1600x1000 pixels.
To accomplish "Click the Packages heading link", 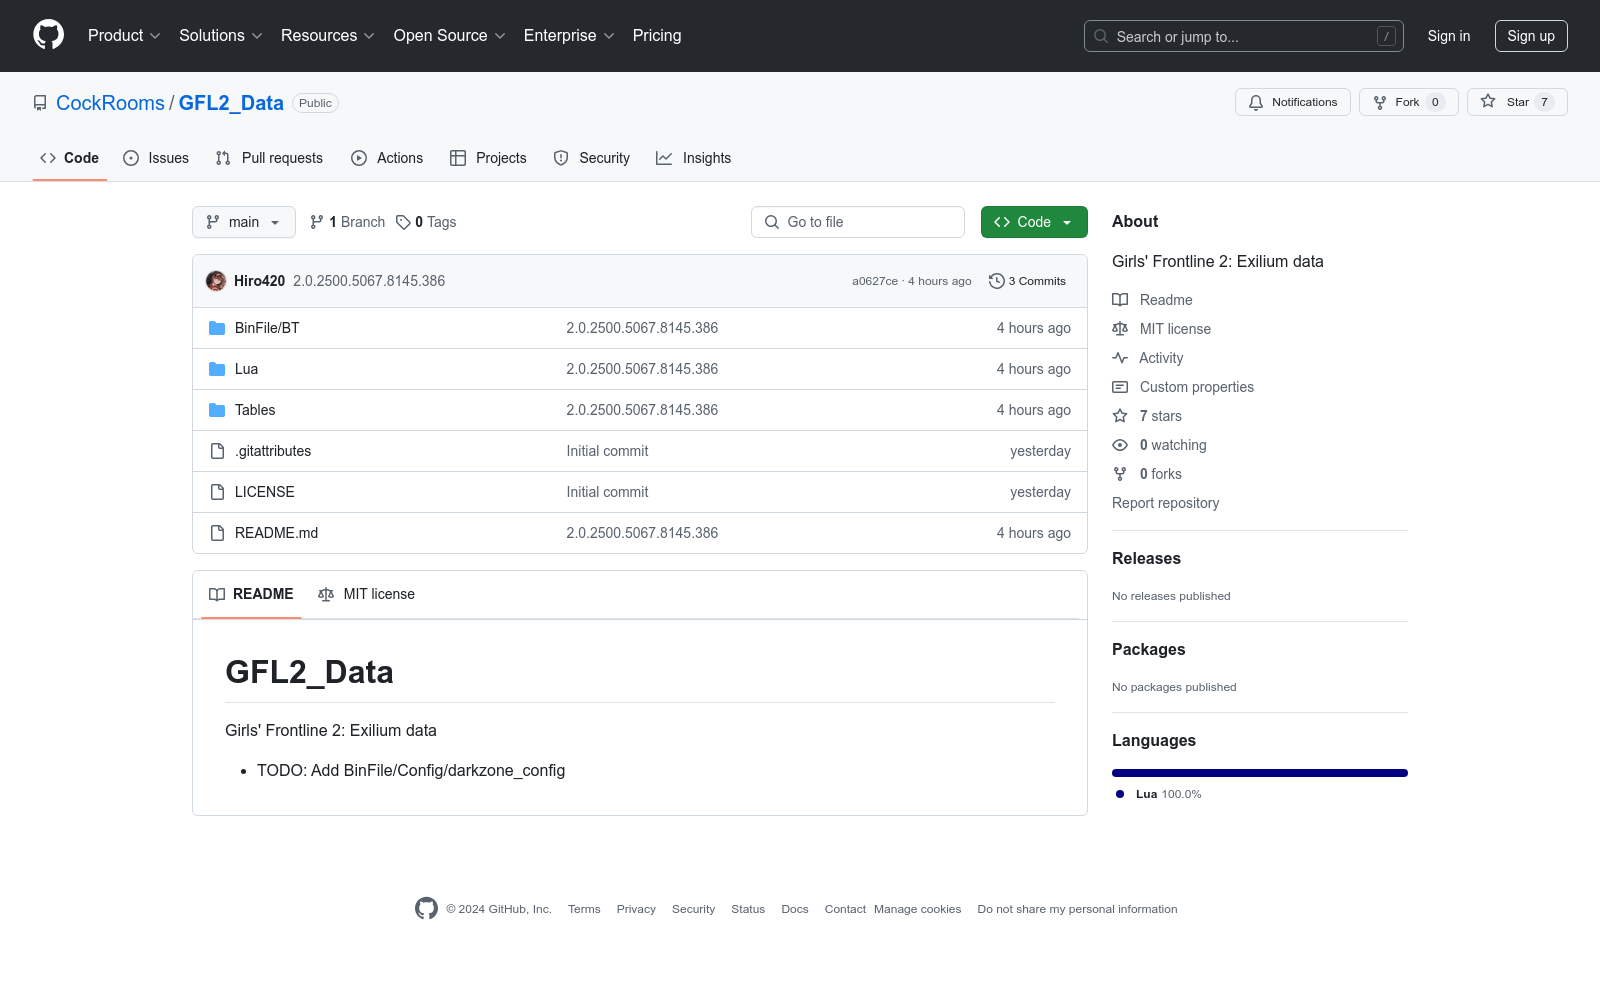I will [x=1148, y=649].
